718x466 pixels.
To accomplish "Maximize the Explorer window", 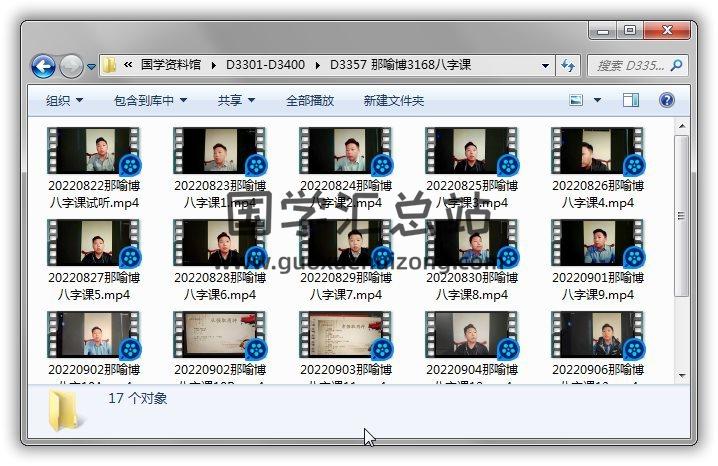I will 630,31.
